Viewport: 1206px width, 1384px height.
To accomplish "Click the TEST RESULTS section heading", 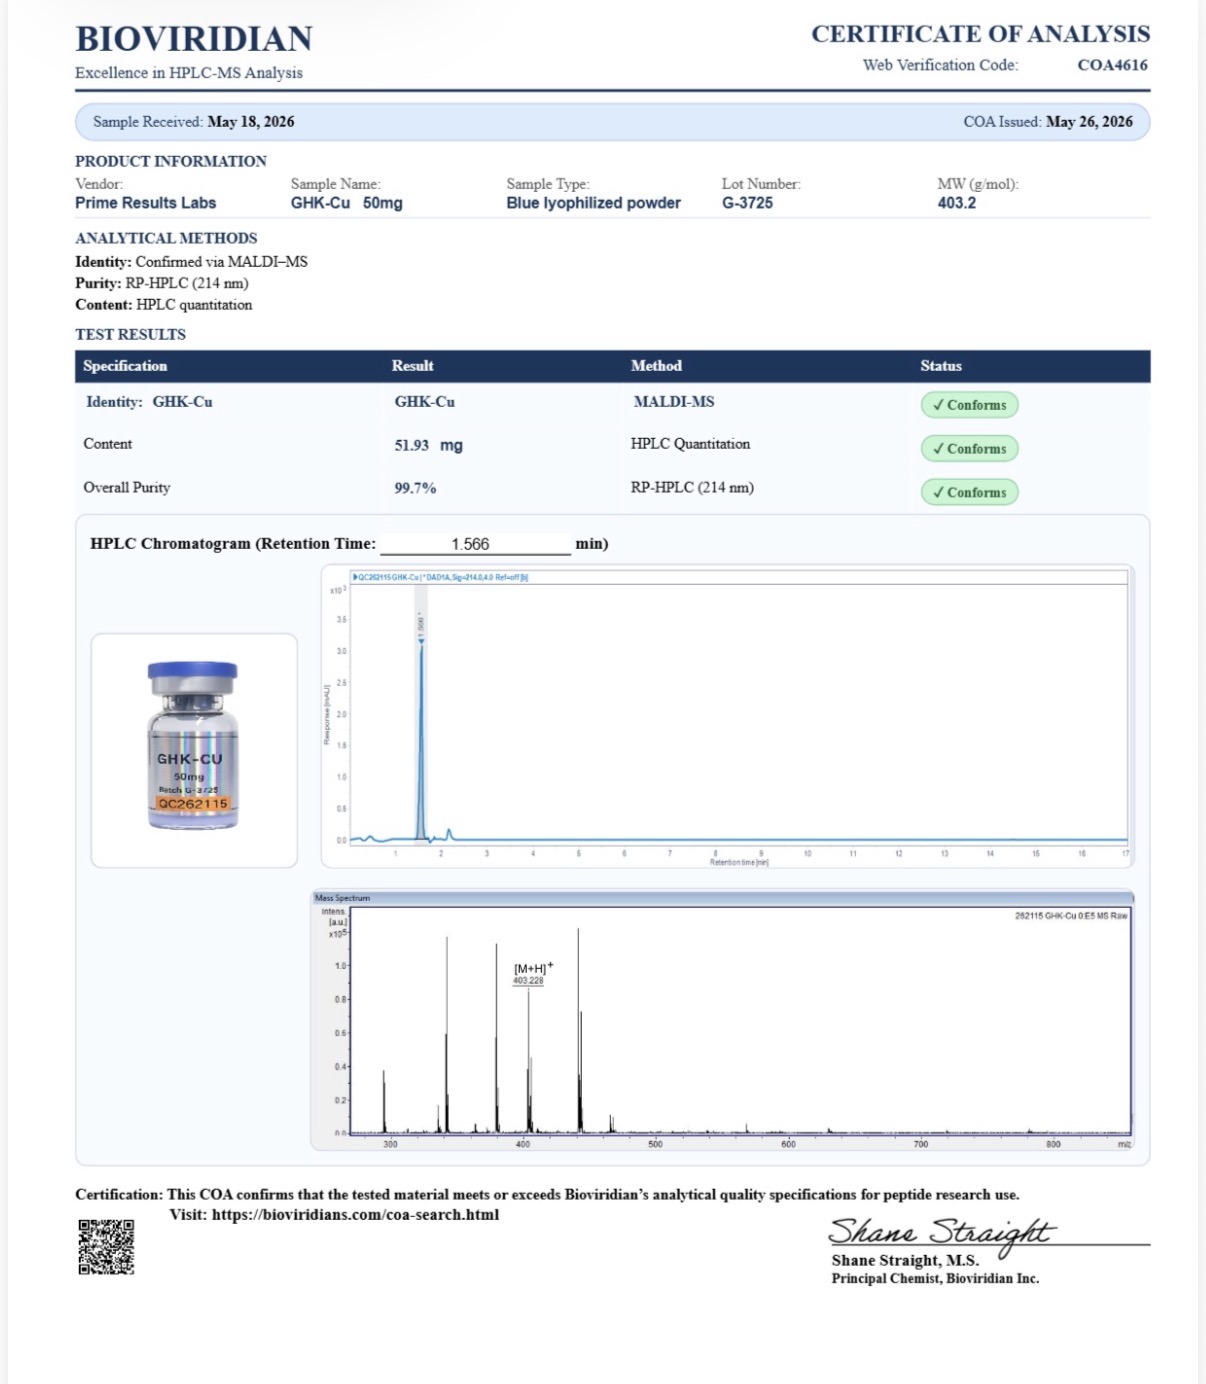I will point(131,334).
